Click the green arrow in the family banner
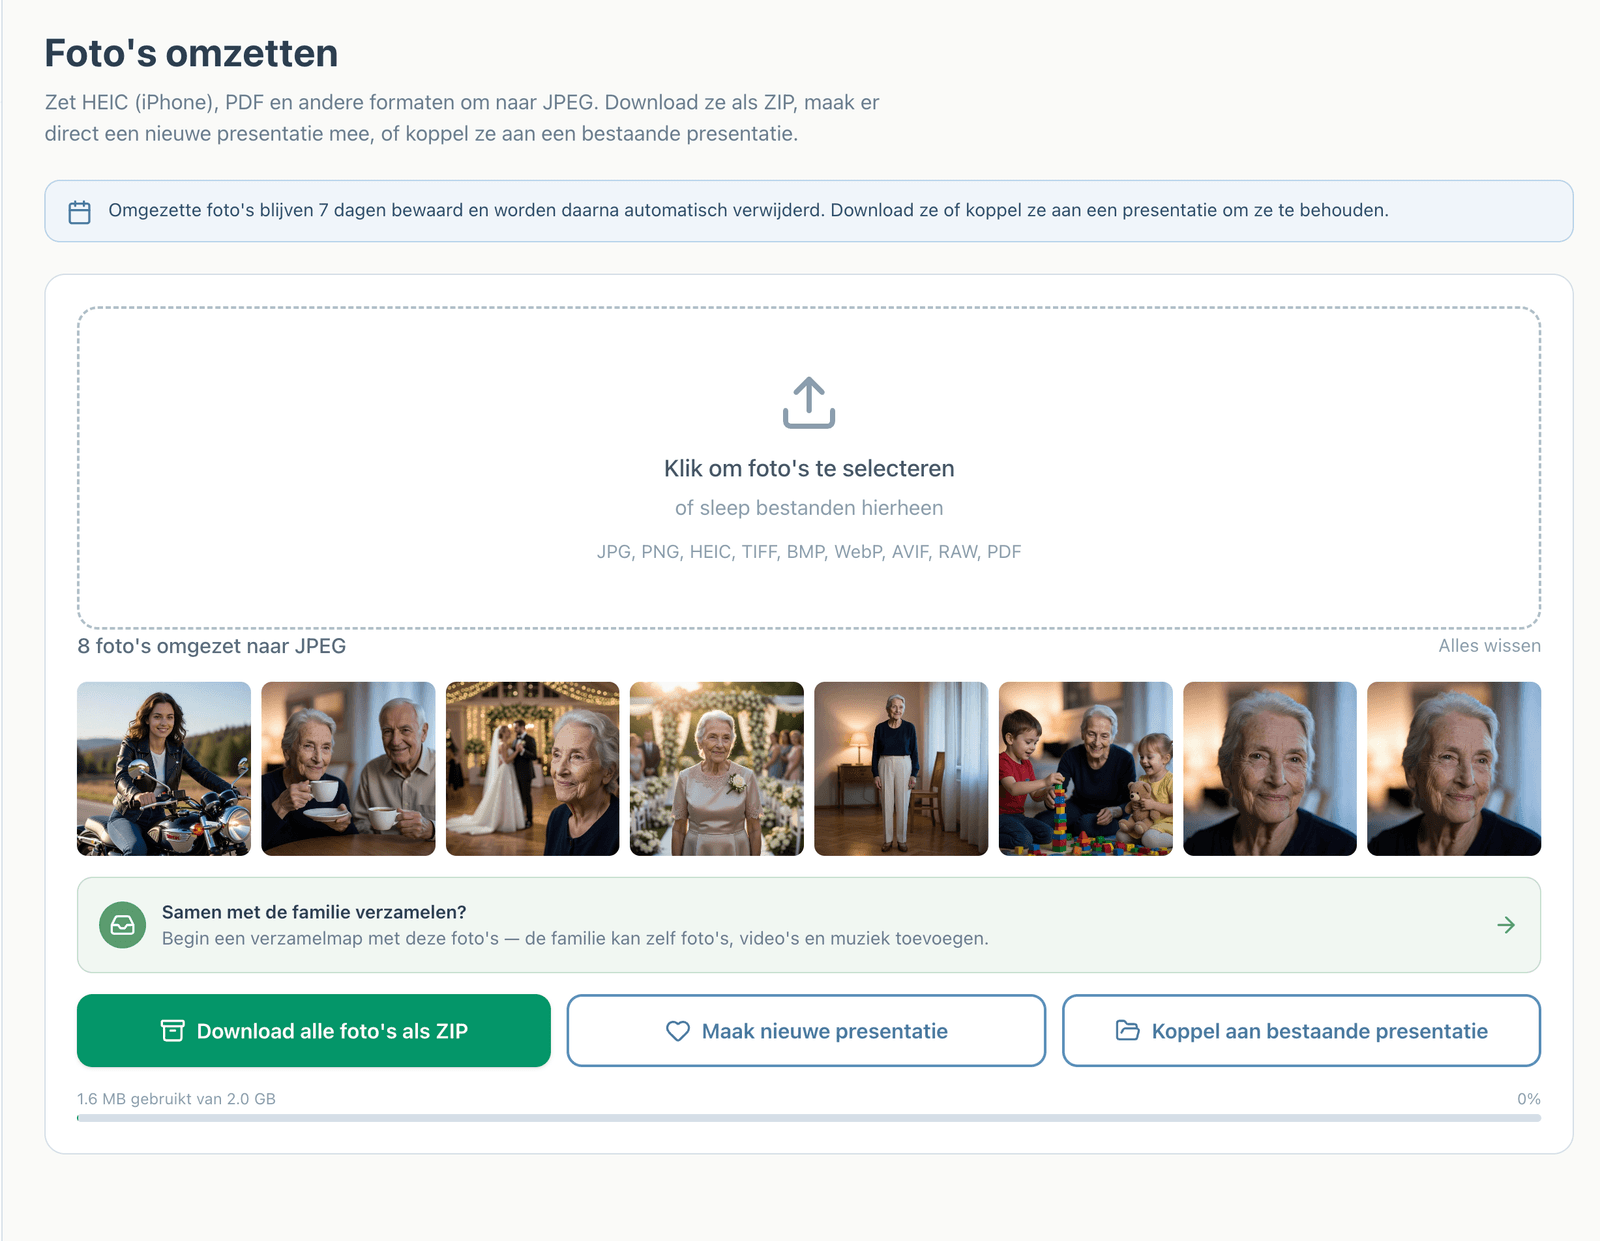This screenshot has width=1600, height=1241. [1506, 925]
